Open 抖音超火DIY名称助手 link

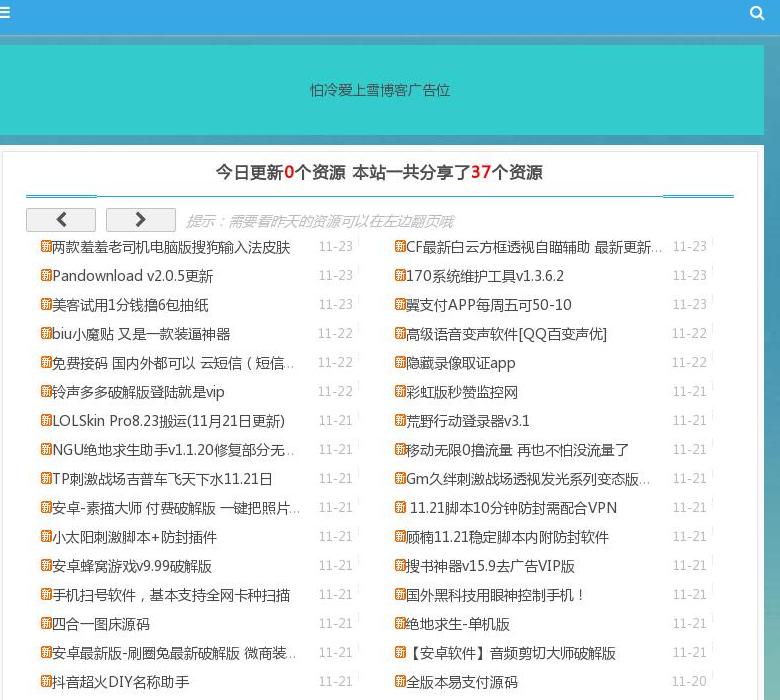(121, 681)
